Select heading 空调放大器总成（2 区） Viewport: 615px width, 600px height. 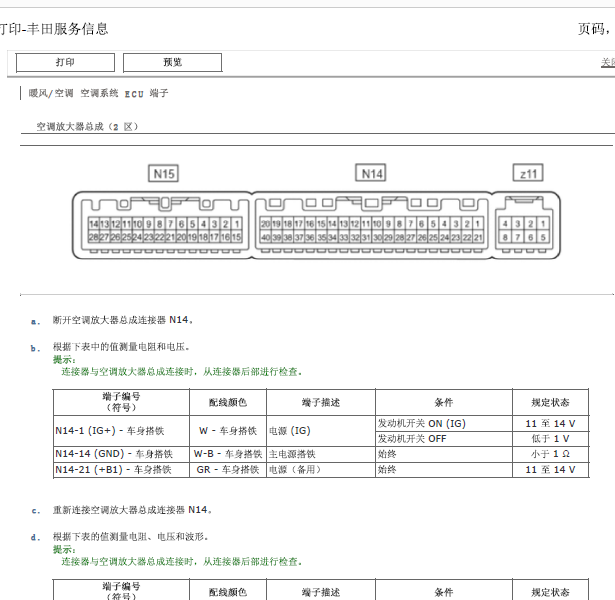(x=87, y=127)
